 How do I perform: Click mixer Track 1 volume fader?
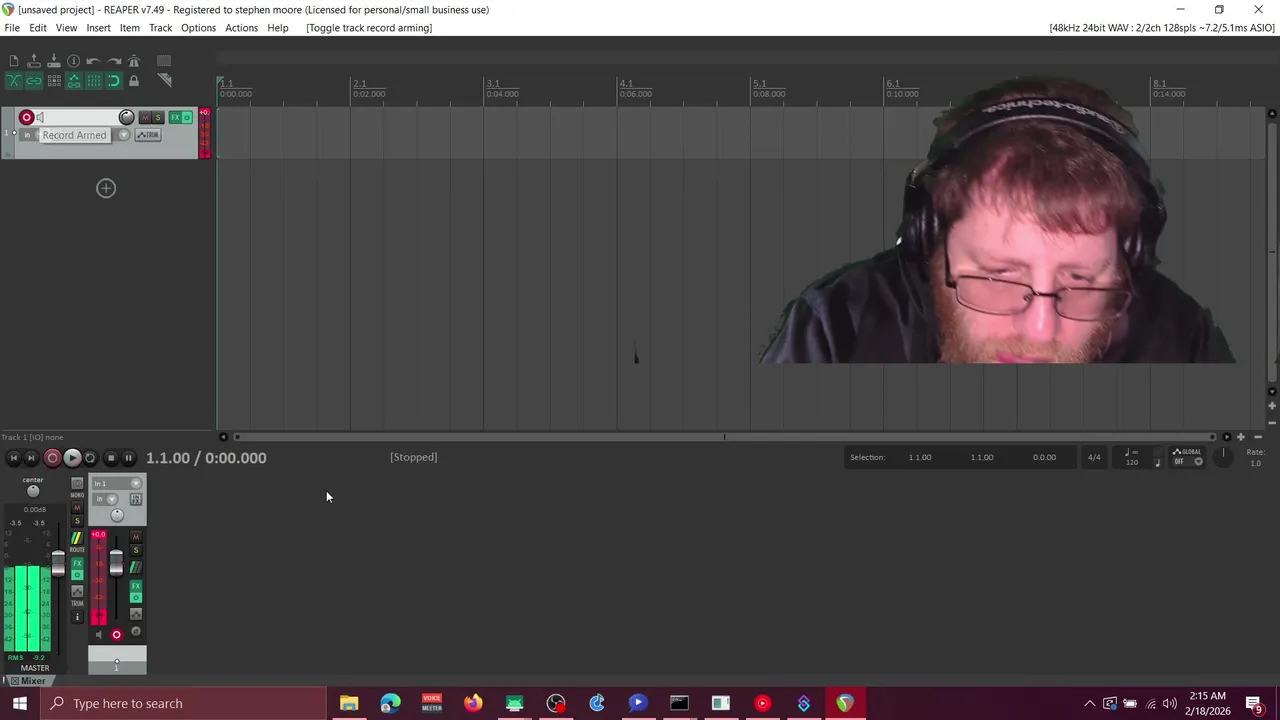(116, 563)
